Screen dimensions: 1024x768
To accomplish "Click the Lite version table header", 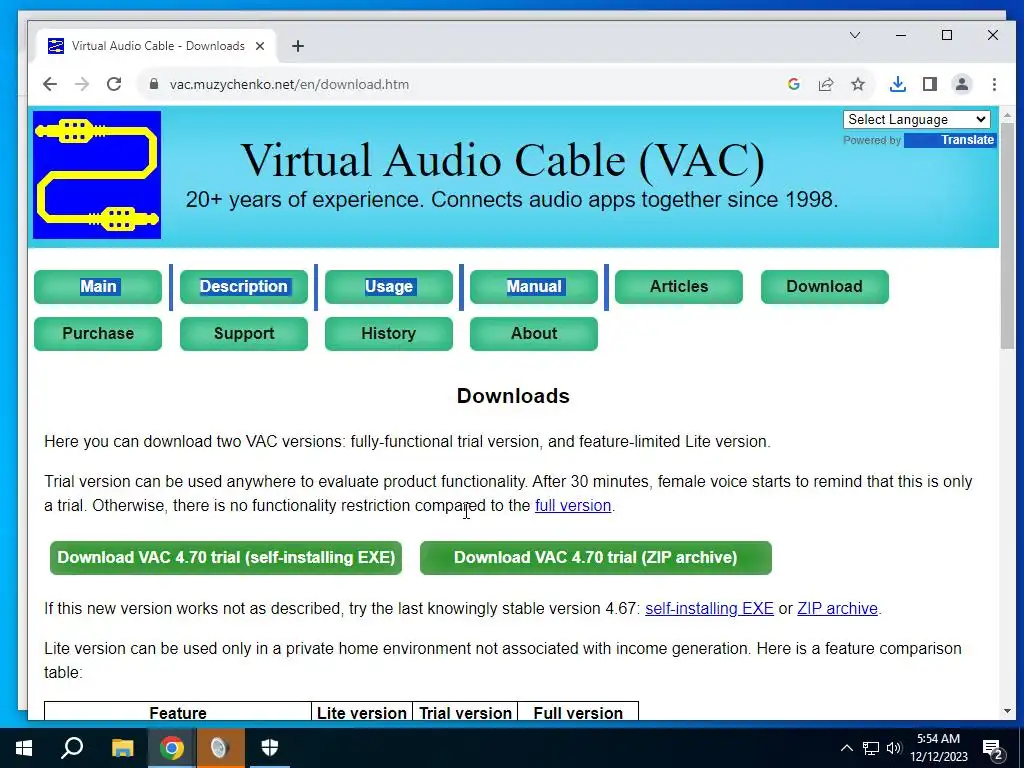I will point(362,712).
